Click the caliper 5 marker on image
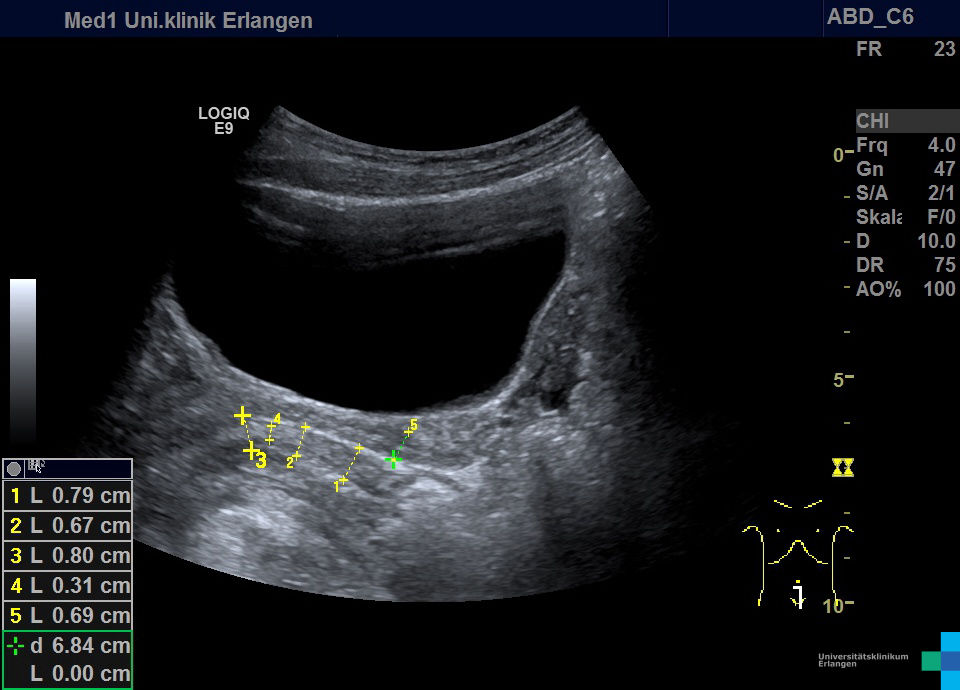The height and width of the screenshot is (690, 960). point(412,425)
